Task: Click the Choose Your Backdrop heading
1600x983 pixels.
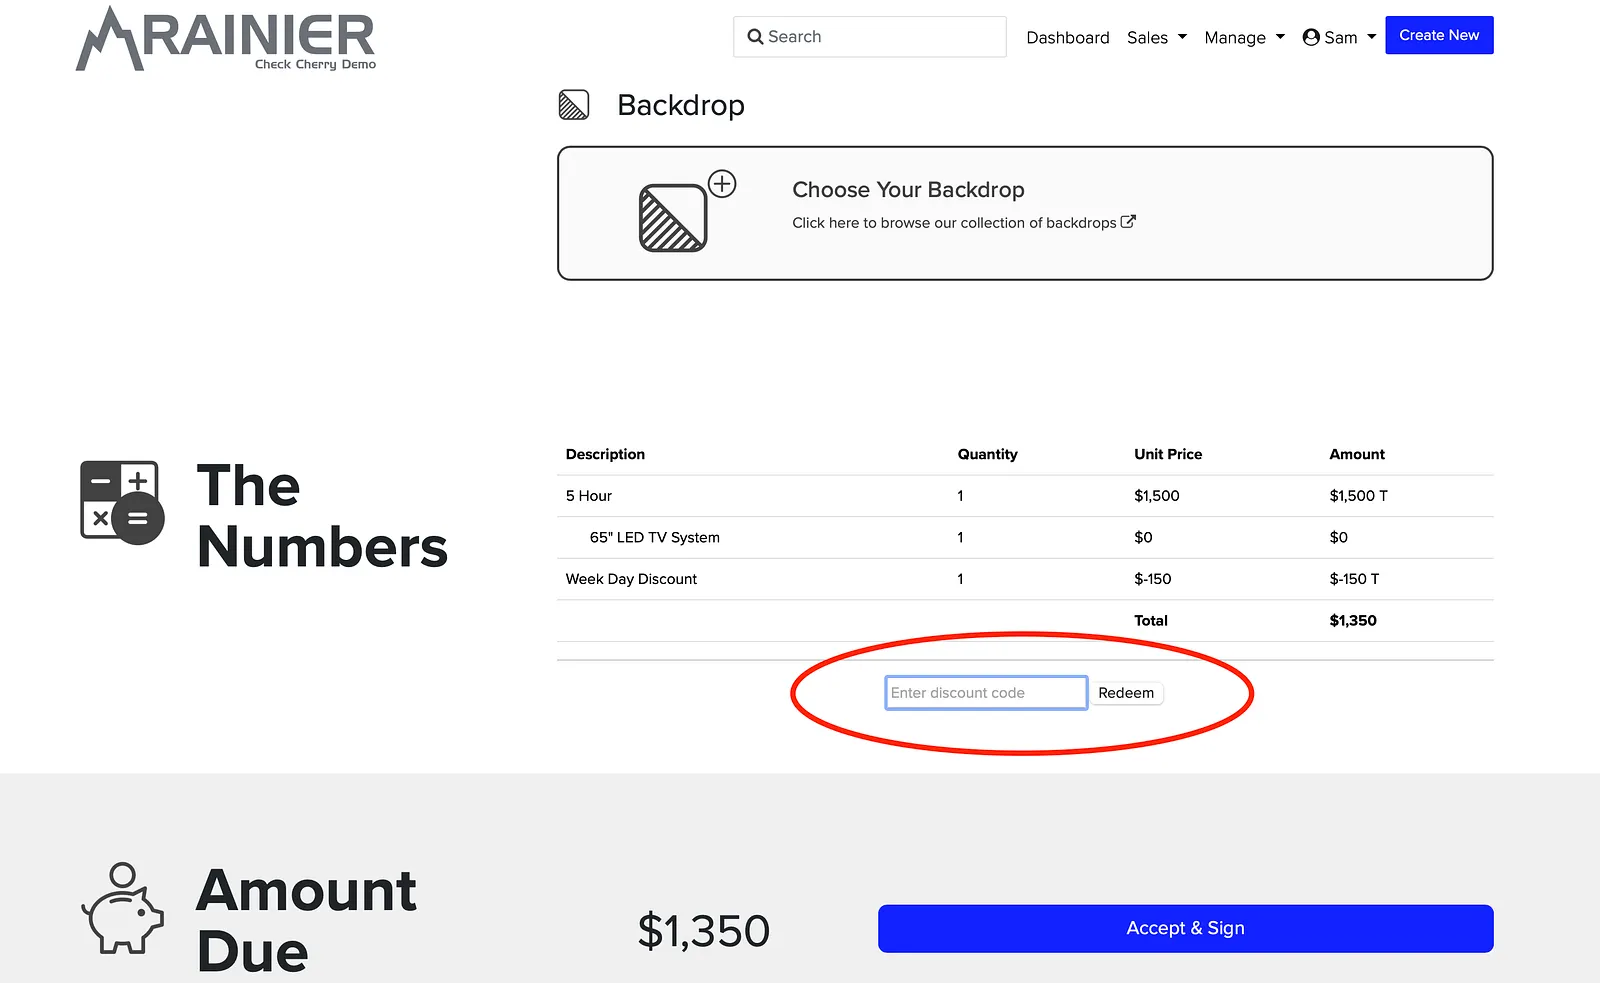Action: tap(908, 190)
